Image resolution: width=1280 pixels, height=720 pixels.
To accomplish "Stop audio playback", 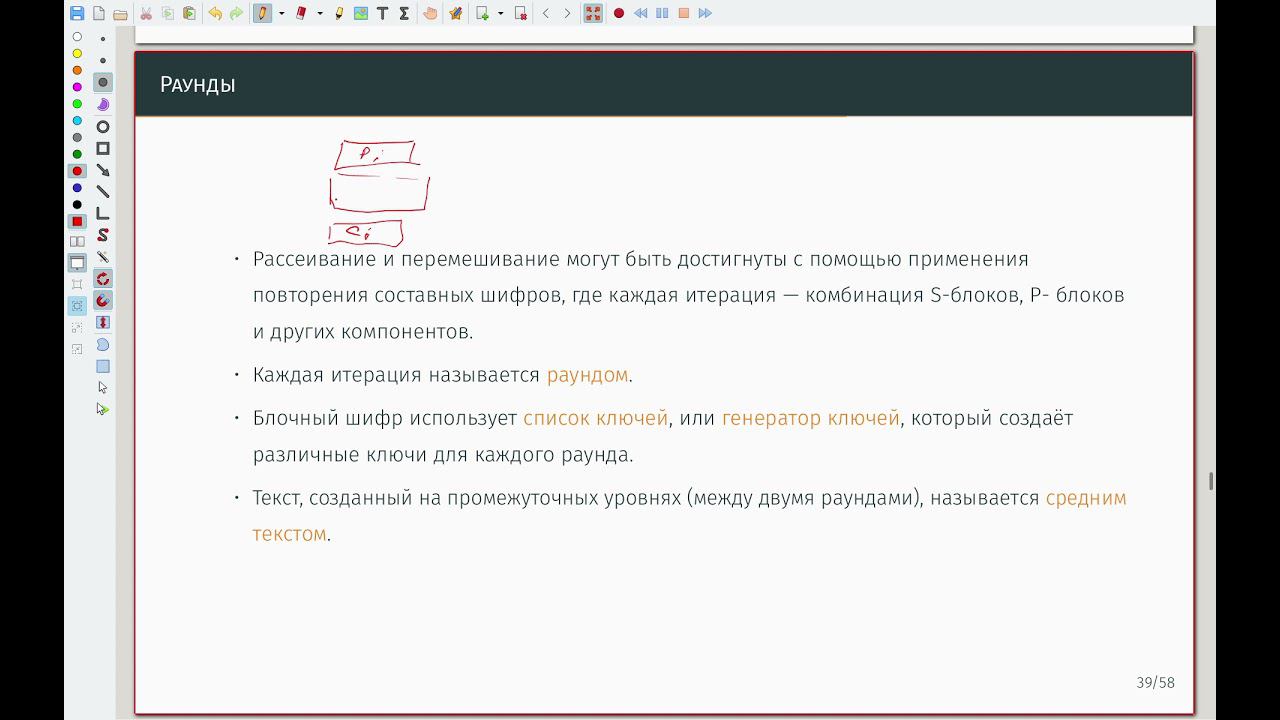I will tap(684, 14).
